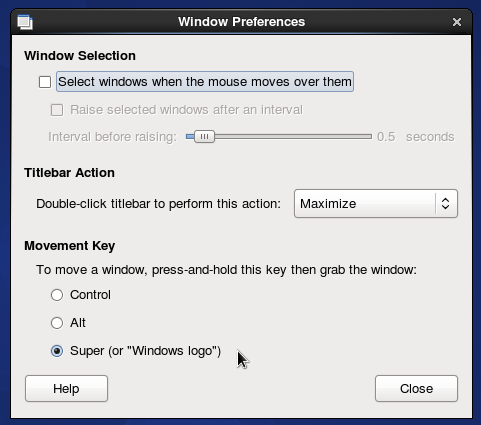Select the Super (or "Windows logo") radio button
The width and height of the screenshot is (481, 425).
57,351
